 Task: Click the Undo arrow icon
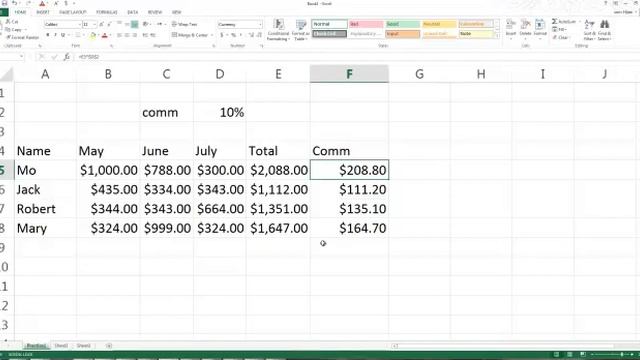(x=15, y=3)
